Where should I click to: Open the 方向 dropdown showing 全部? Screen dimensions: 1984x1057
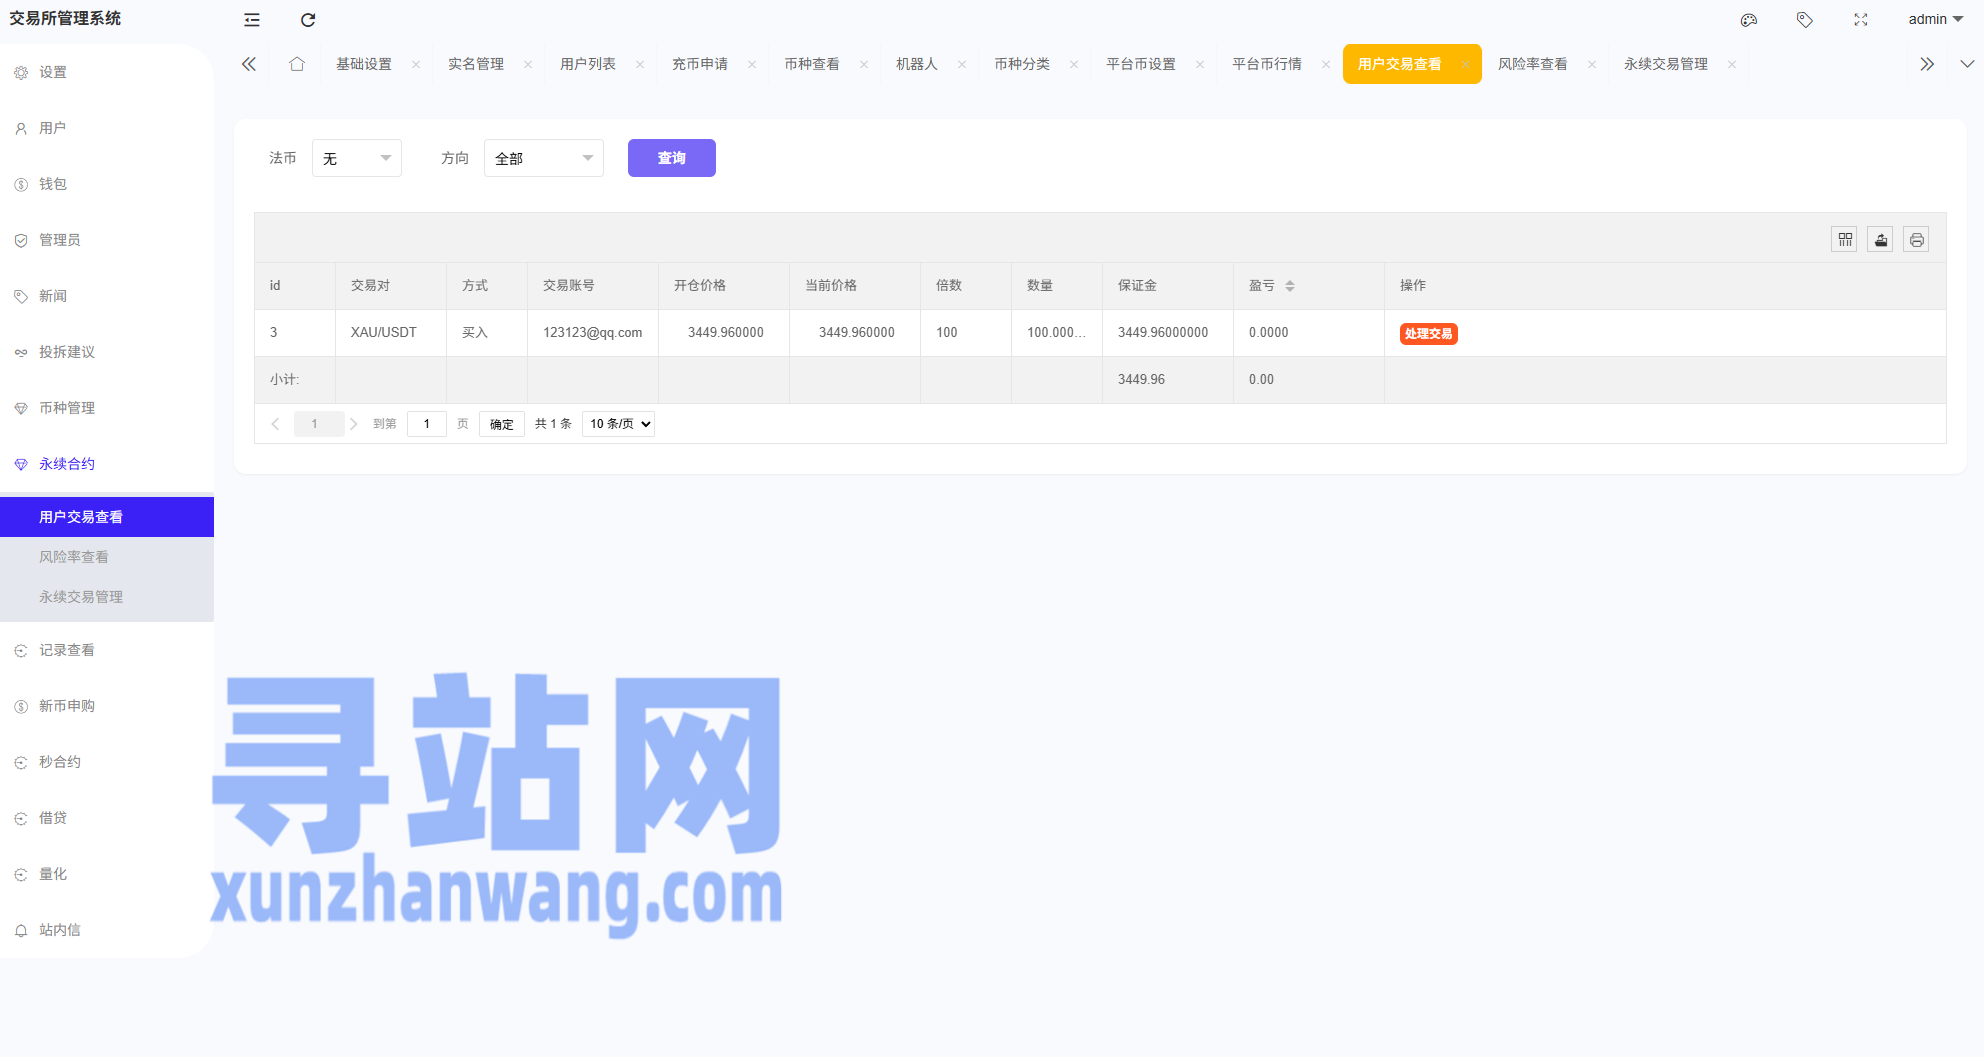(543, 158)
